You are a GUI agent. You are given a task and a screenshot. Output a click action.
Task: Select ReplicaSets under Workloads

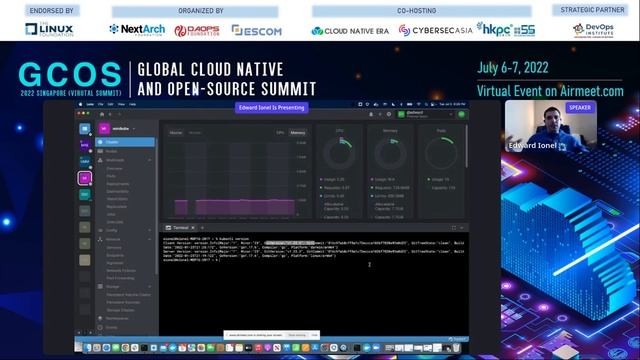point(117,207)
